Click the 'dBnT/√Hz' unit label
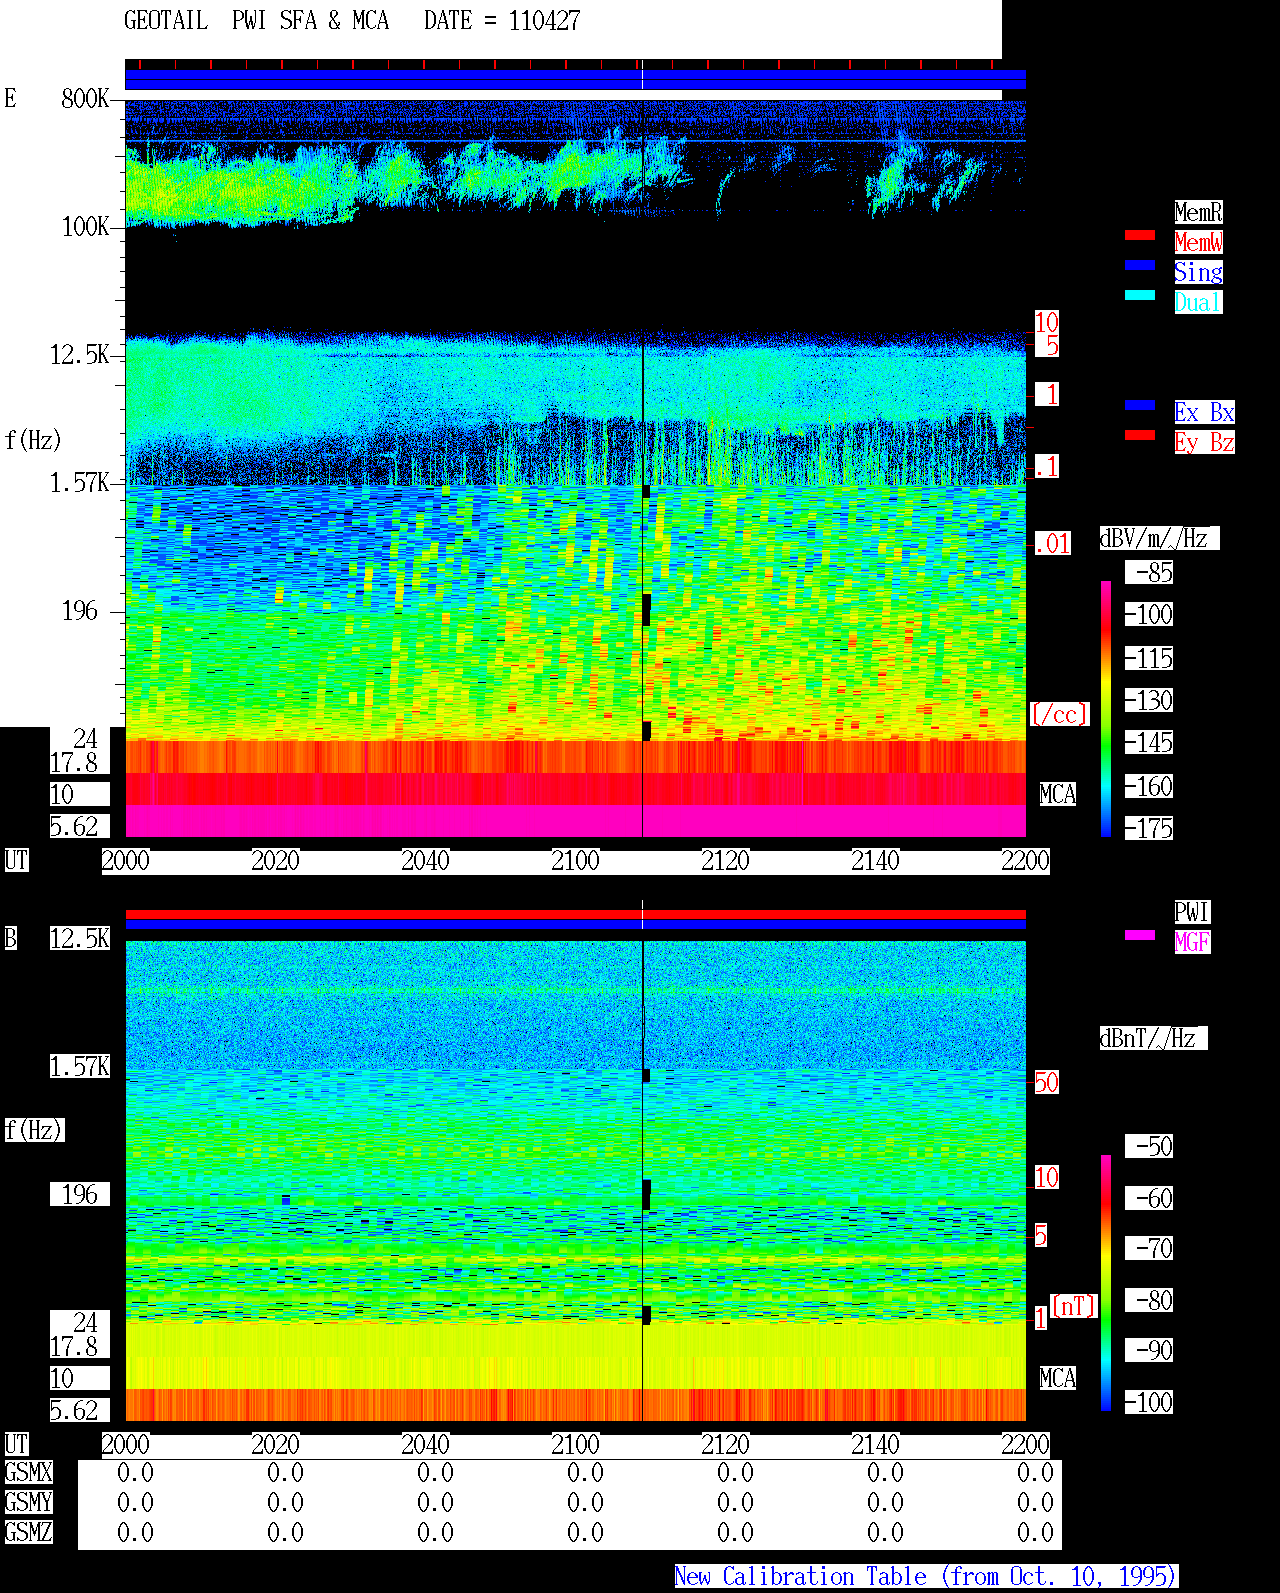The height and width of the screenshot is (1593, 1280). coord(1153,1038)
